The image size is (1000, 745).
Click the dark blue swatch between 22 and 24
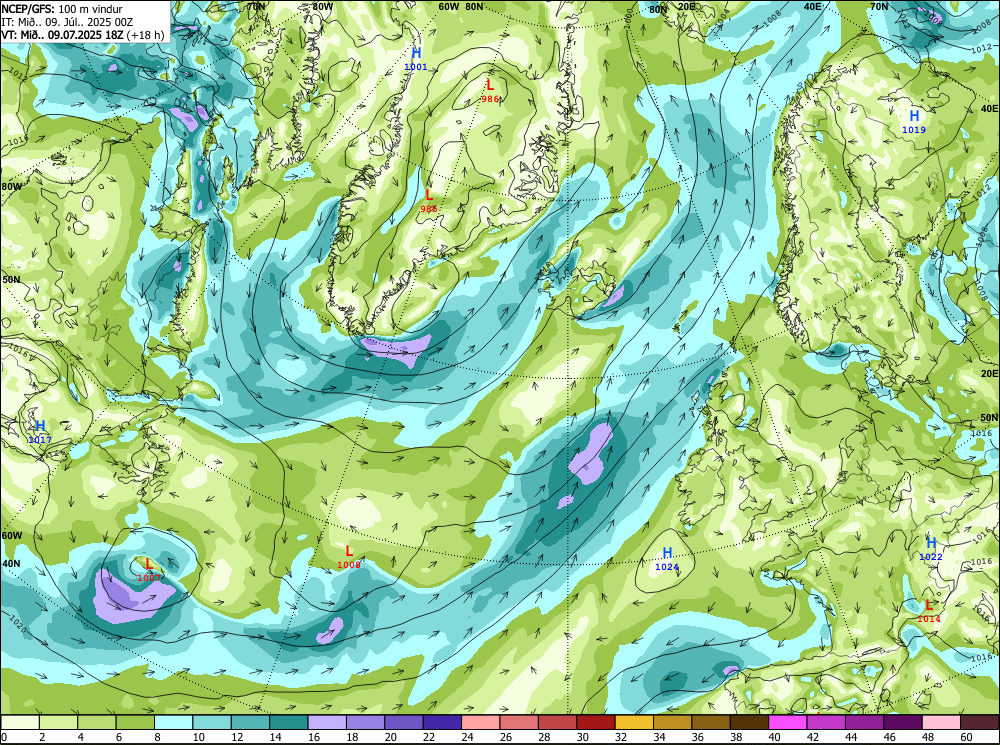[443, 722]
